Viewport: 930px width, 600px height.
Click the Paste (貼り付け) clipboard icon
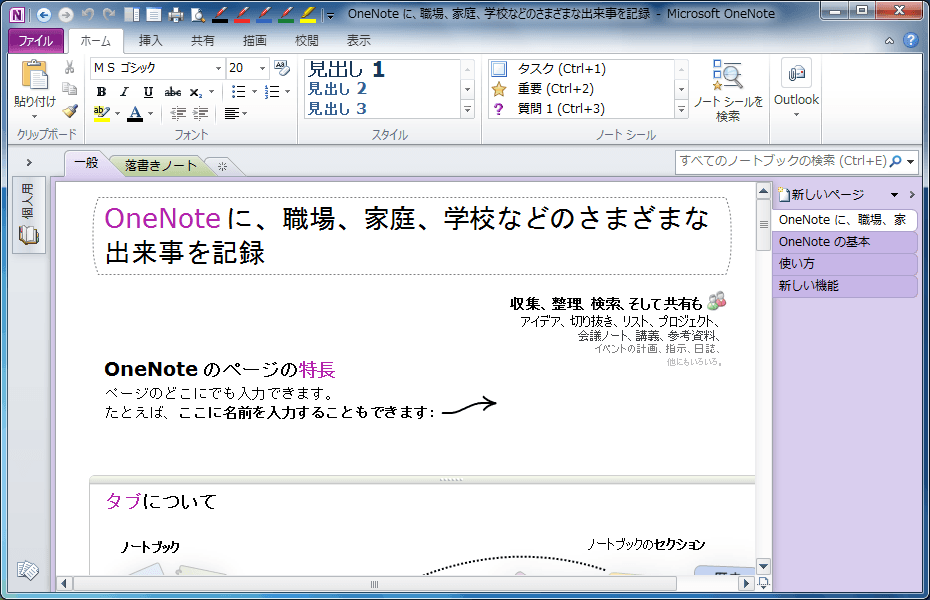[x=35, y=76]
